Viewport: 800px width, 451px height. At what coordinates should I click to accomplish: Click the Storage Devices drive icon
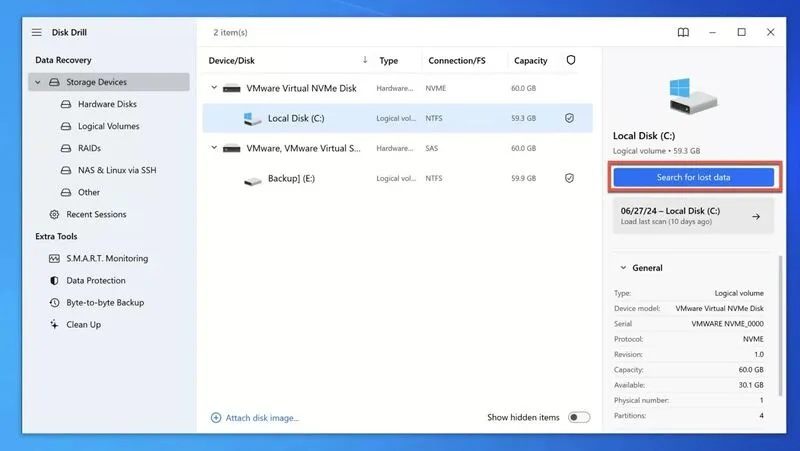[x=54, y=82]
